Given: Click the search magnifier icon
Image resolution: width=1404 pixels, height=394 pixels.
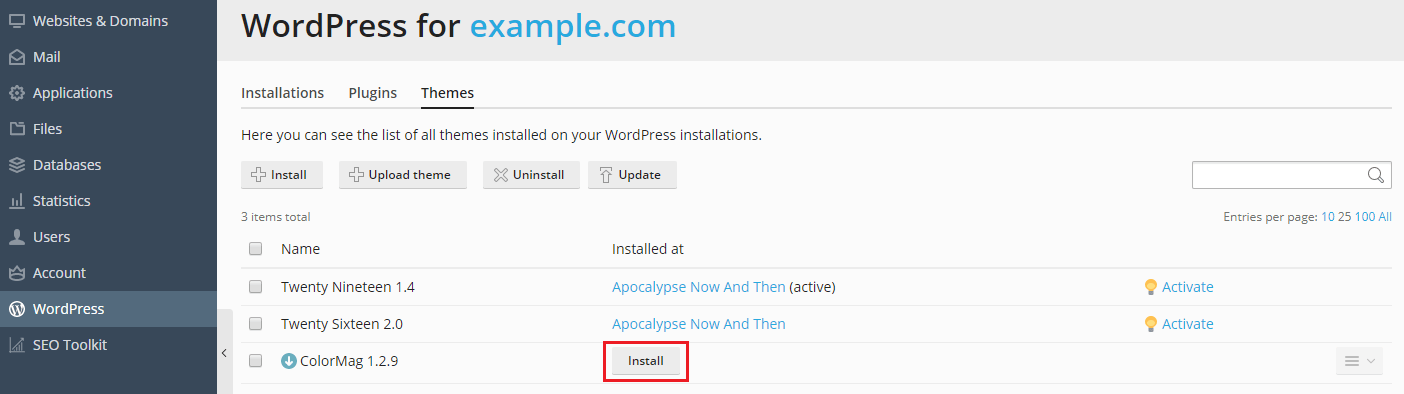Looking at the screenshot, I should click(x=1376, y=175).
